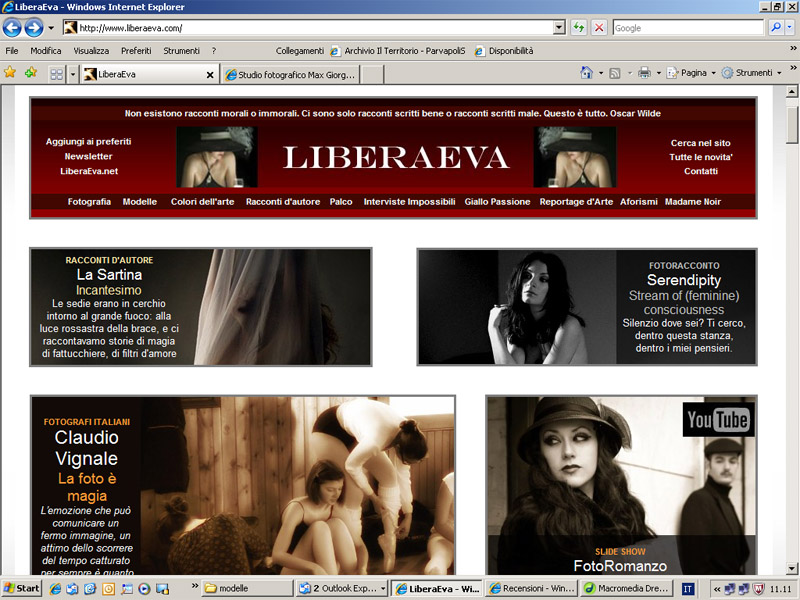Viewport: 800px width, 600px height.
Task: Click the Home page icon
Action: [x=587, y=73]
